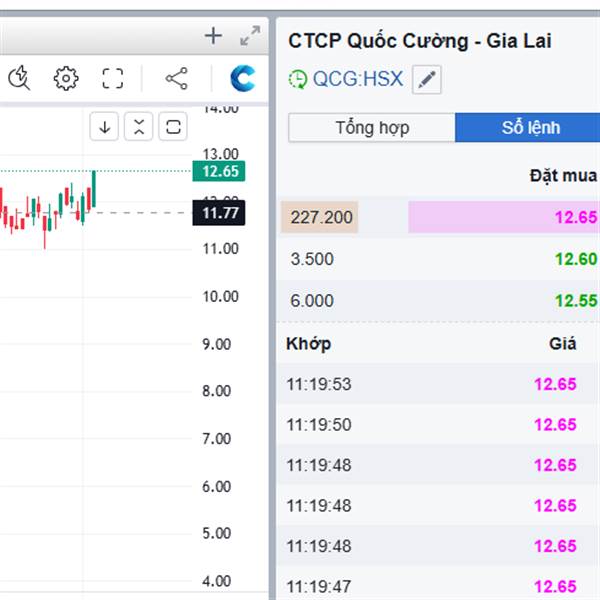Select bid volume 6.000
600x600 pixels.
[312, 301]
